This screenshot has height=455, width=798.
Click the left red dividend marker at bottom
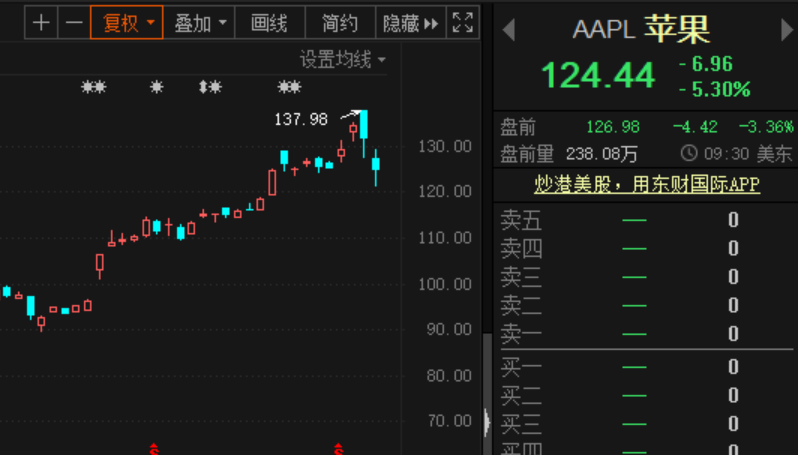[x=154, y=449]
